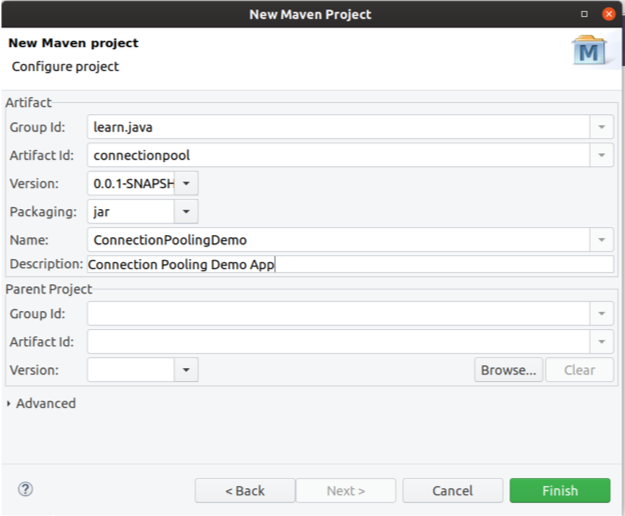Click the "Name:" label
The image size is (625, 516).
point(29,240)
